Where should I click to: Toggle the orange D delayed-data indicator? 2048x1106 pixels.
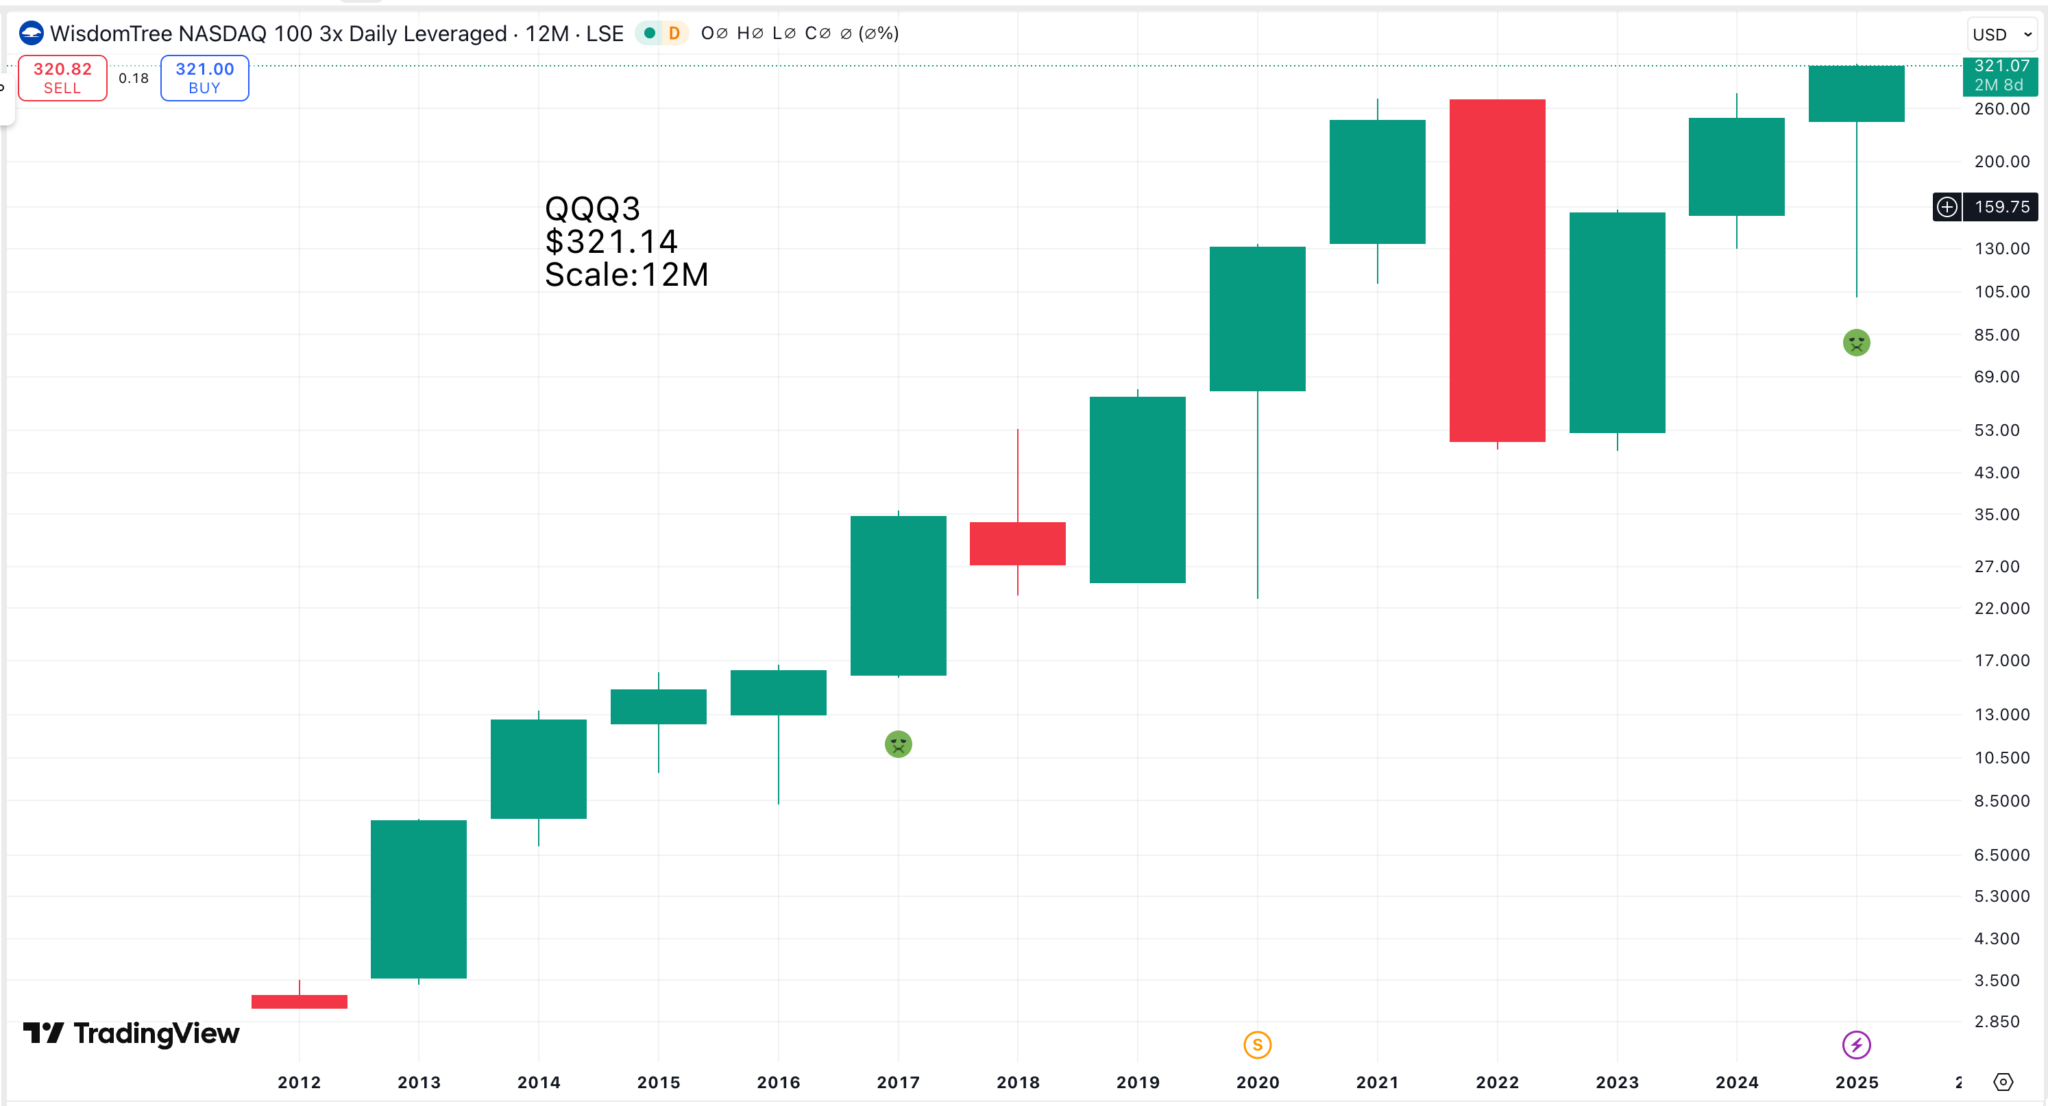(674, 33)
